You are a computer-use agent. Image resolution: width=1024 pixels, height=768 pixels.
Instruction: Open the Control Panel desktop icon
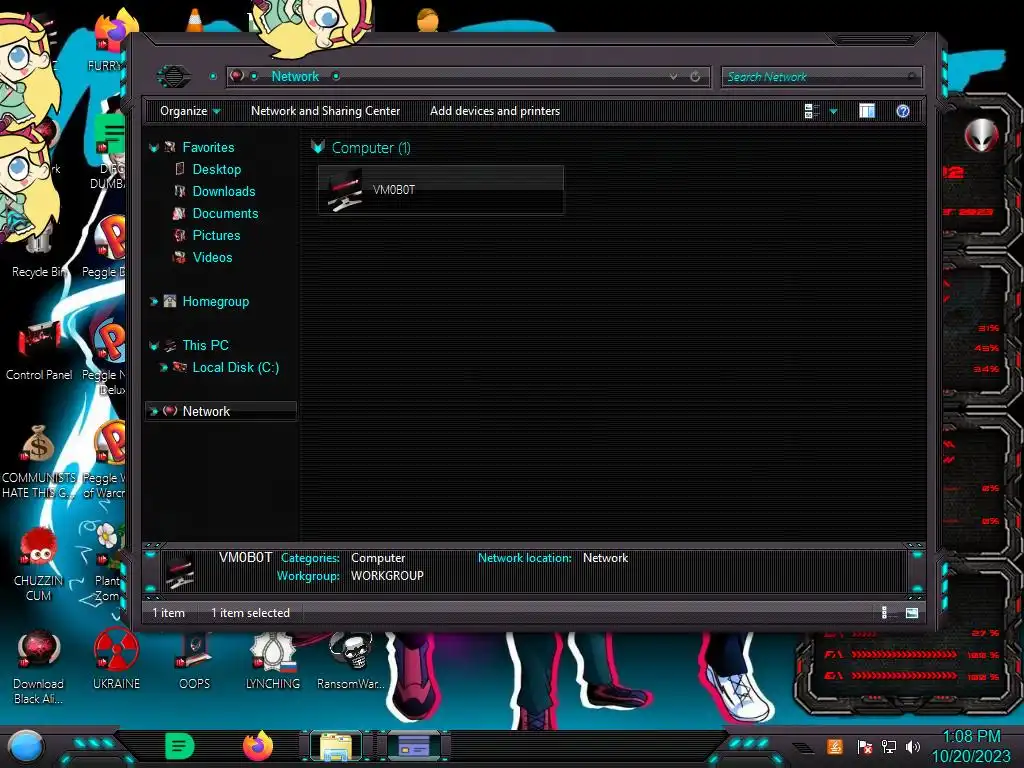[x=39, y=352]
